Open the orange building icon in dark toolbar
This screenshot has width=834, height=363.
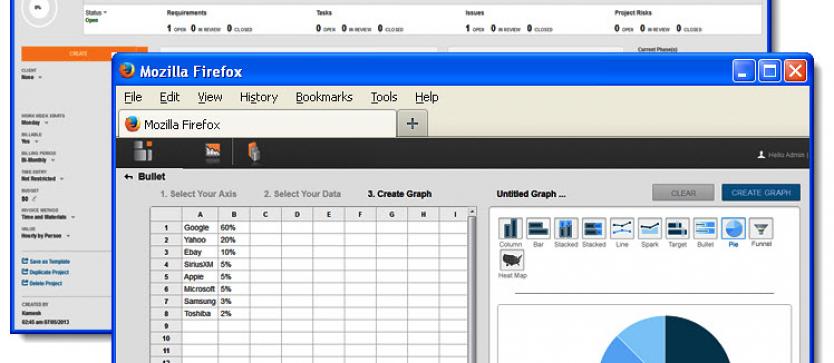254,153
